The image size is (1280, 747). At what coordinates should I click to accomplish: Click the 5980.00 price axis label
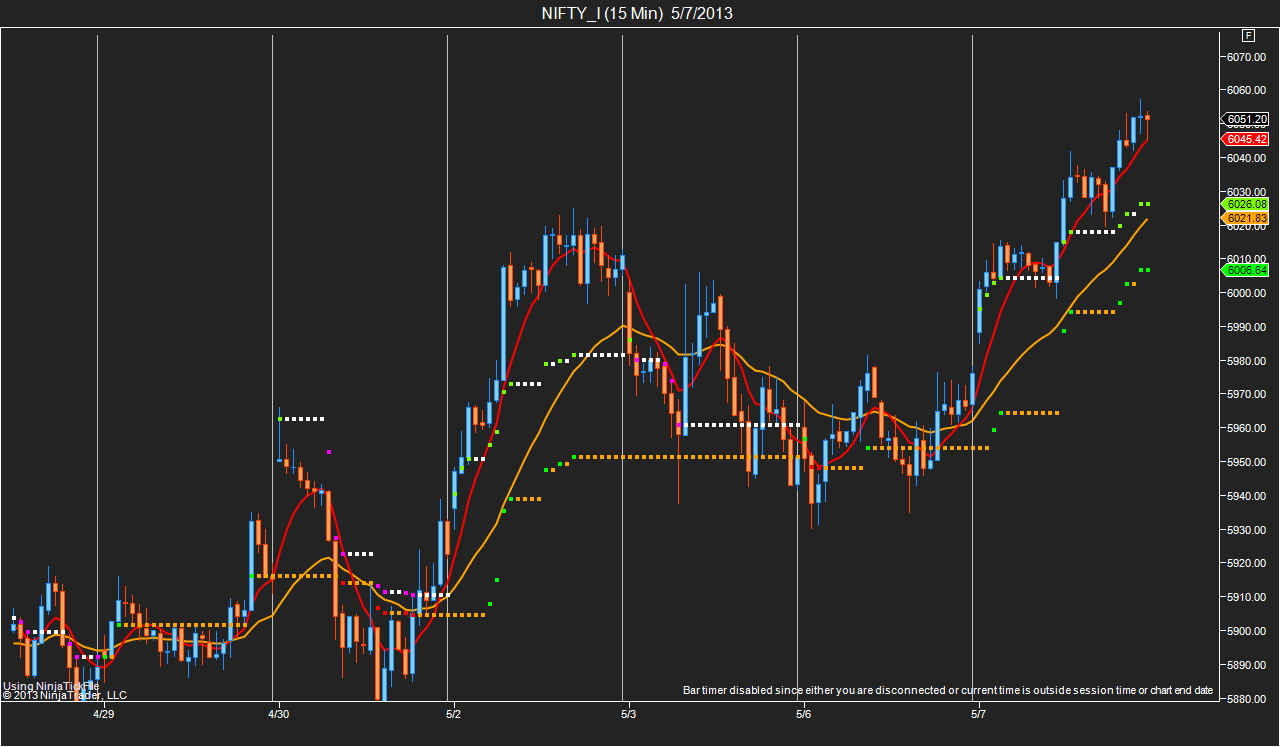coord(1248,361)
